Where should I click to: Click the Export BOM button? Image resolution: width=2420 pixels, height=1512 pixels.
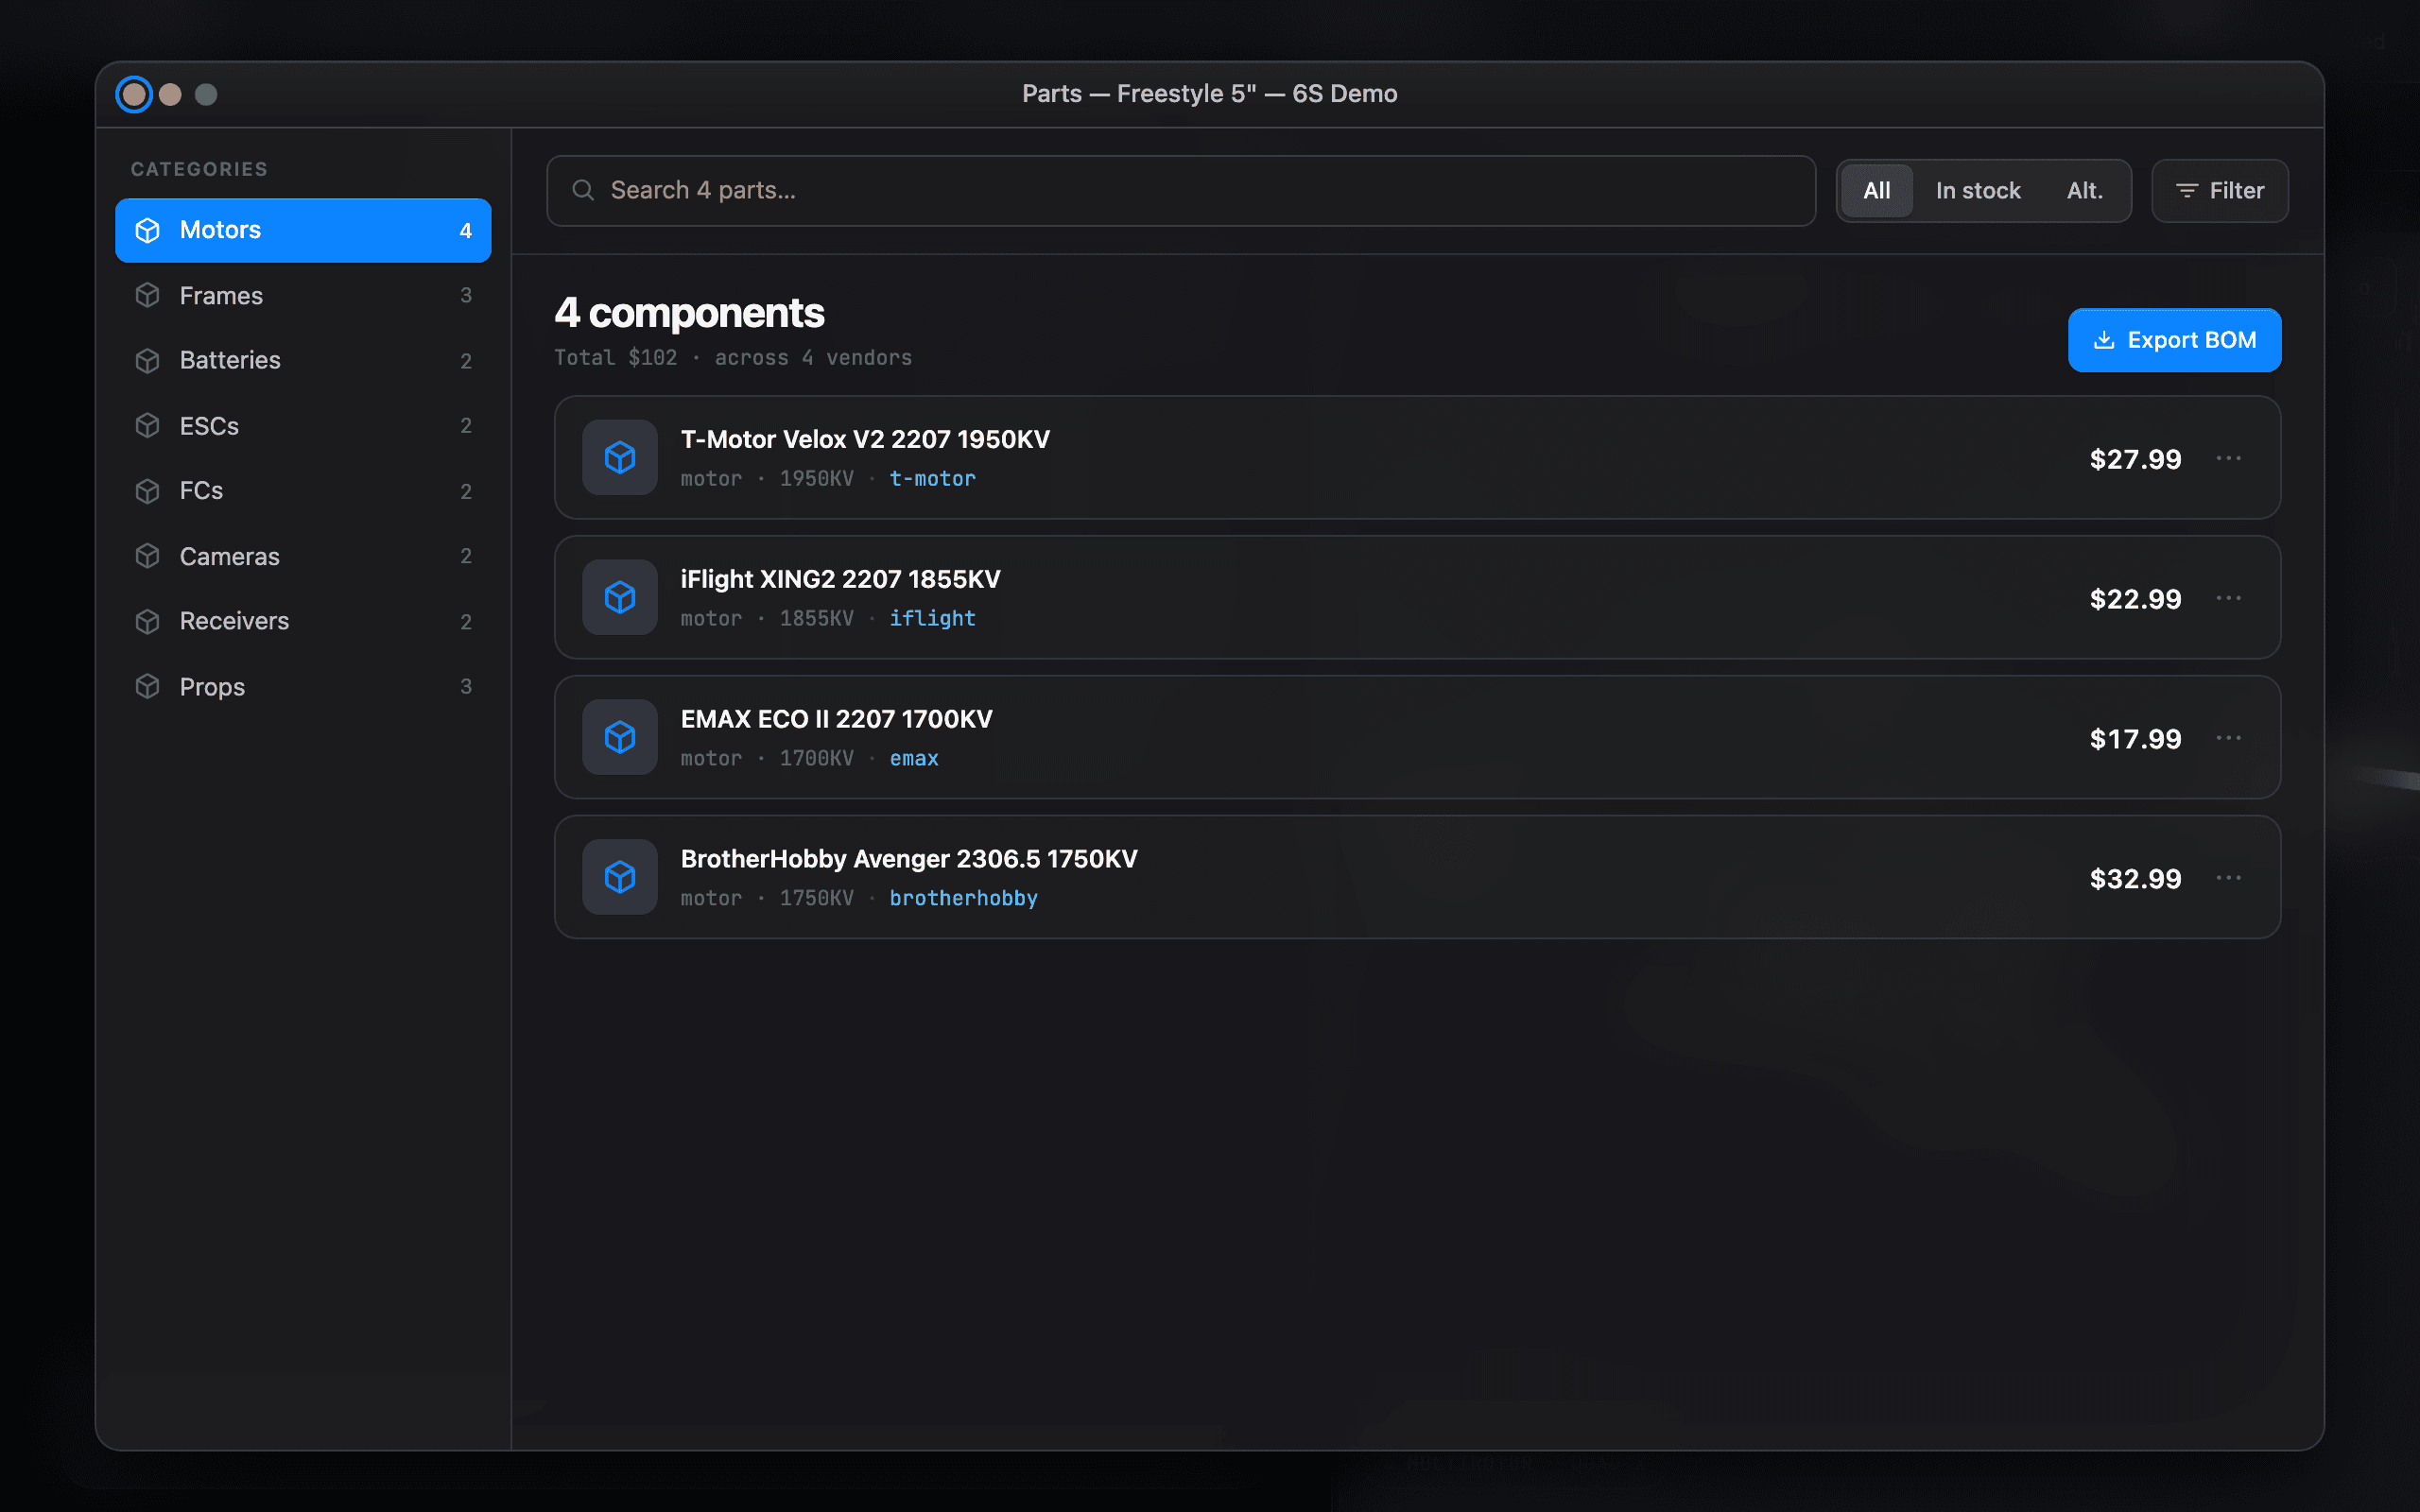click(2174, 340)
